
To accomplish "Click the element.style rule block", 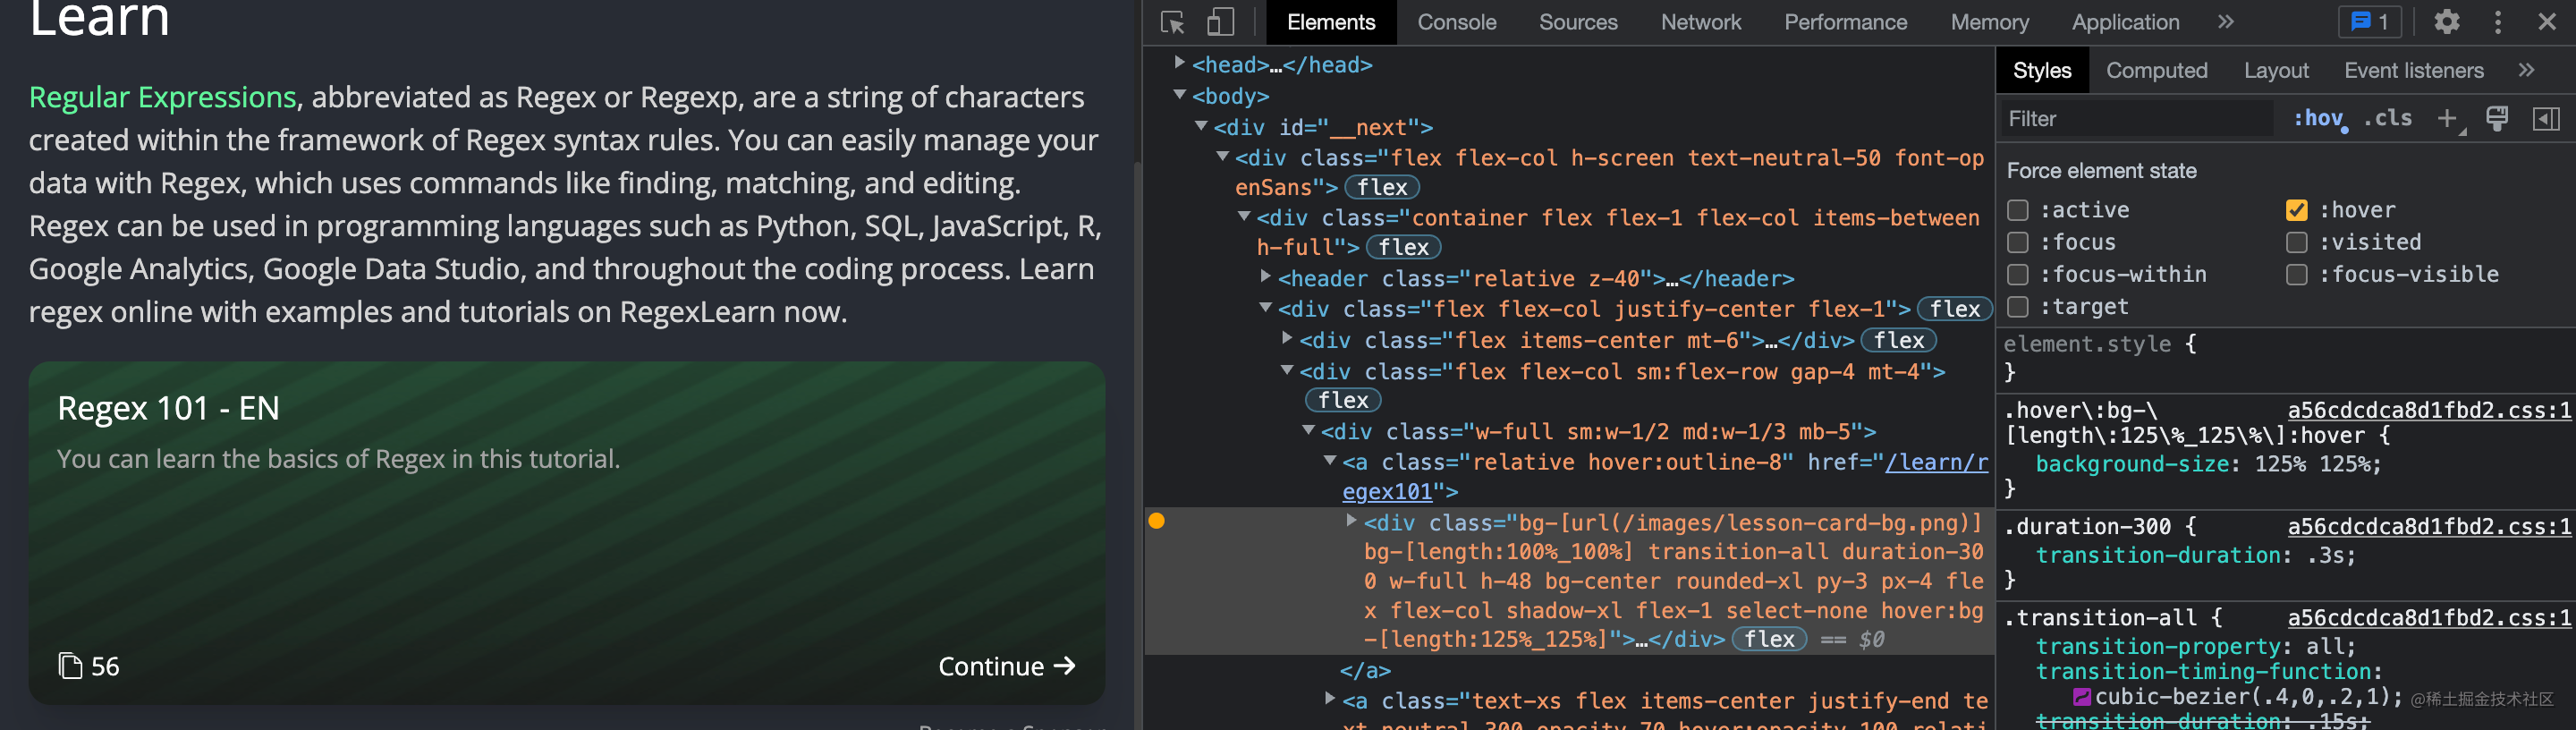I will (2286, 358).
